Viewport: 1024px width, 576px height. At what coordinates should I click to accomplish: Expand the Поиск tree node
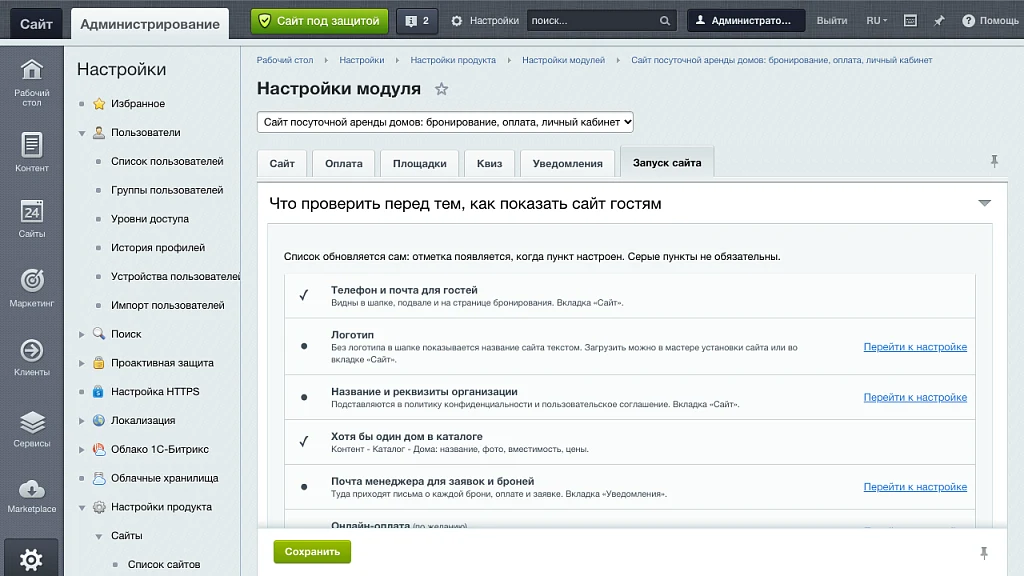pyautogui.click(x=82, y=334)
